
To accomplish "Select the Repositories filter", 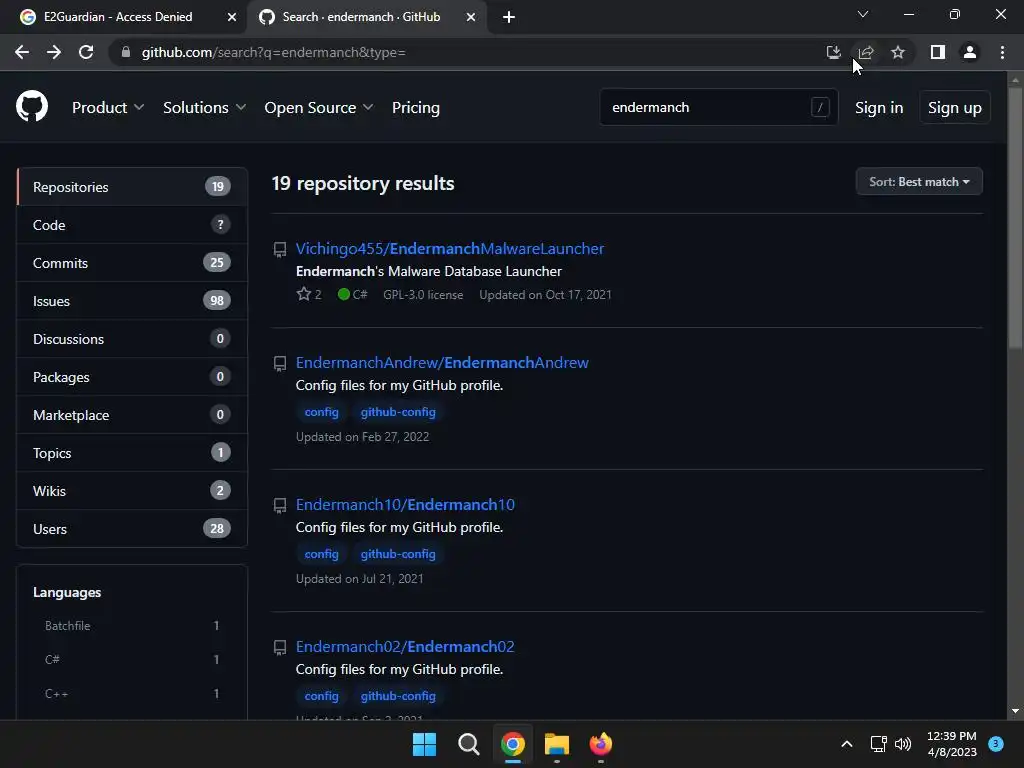I will 132,187.
